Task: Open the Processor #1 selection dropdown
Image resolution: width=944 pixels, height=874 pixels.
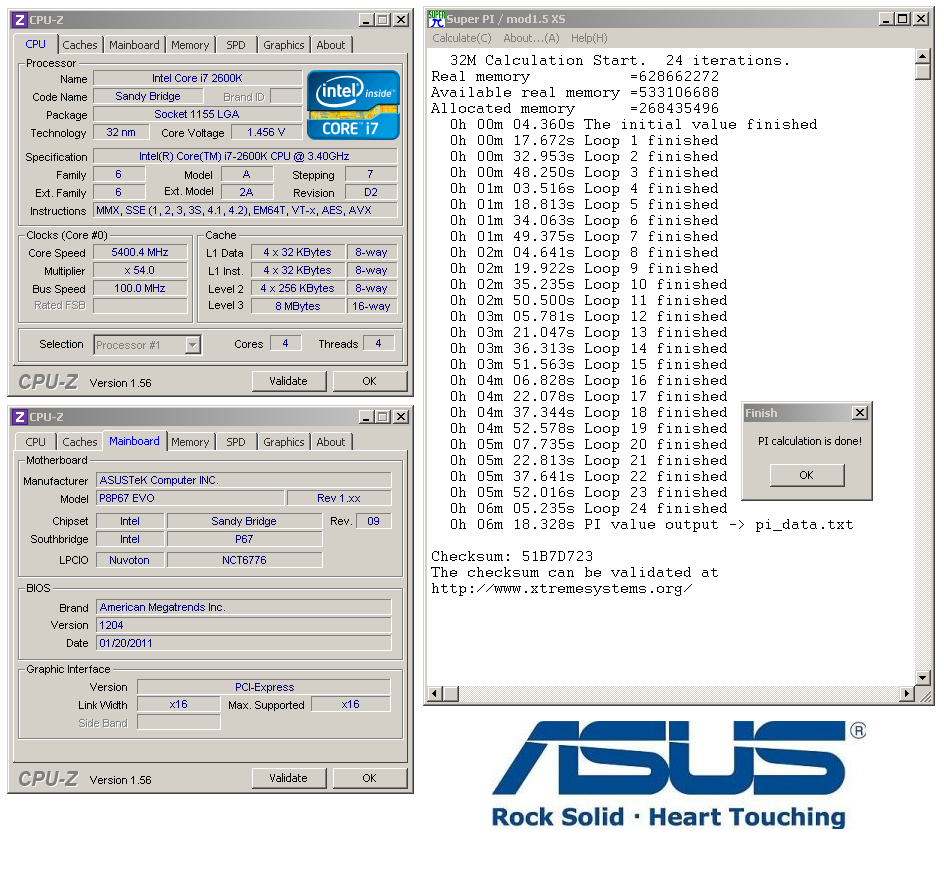Action: 193,345
